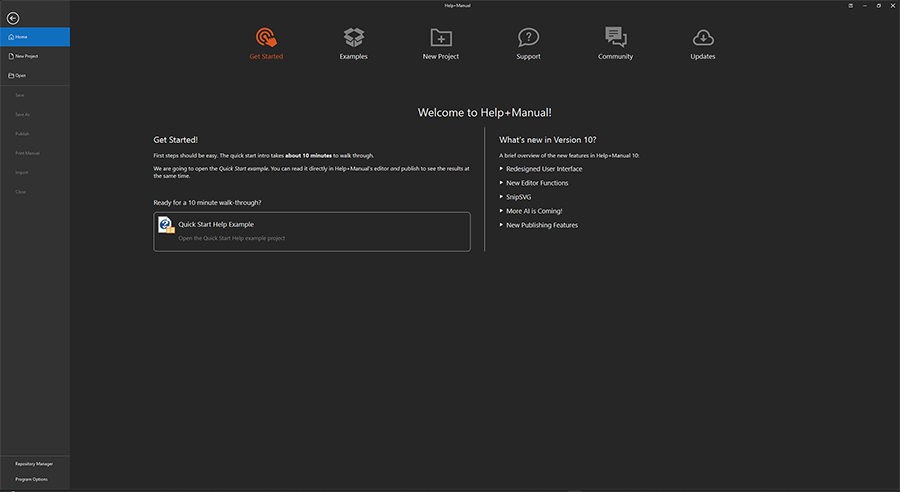Screen dimensions: 900x492
Task: Click the New Editor Functions text
Action: [x=537, y=183]
